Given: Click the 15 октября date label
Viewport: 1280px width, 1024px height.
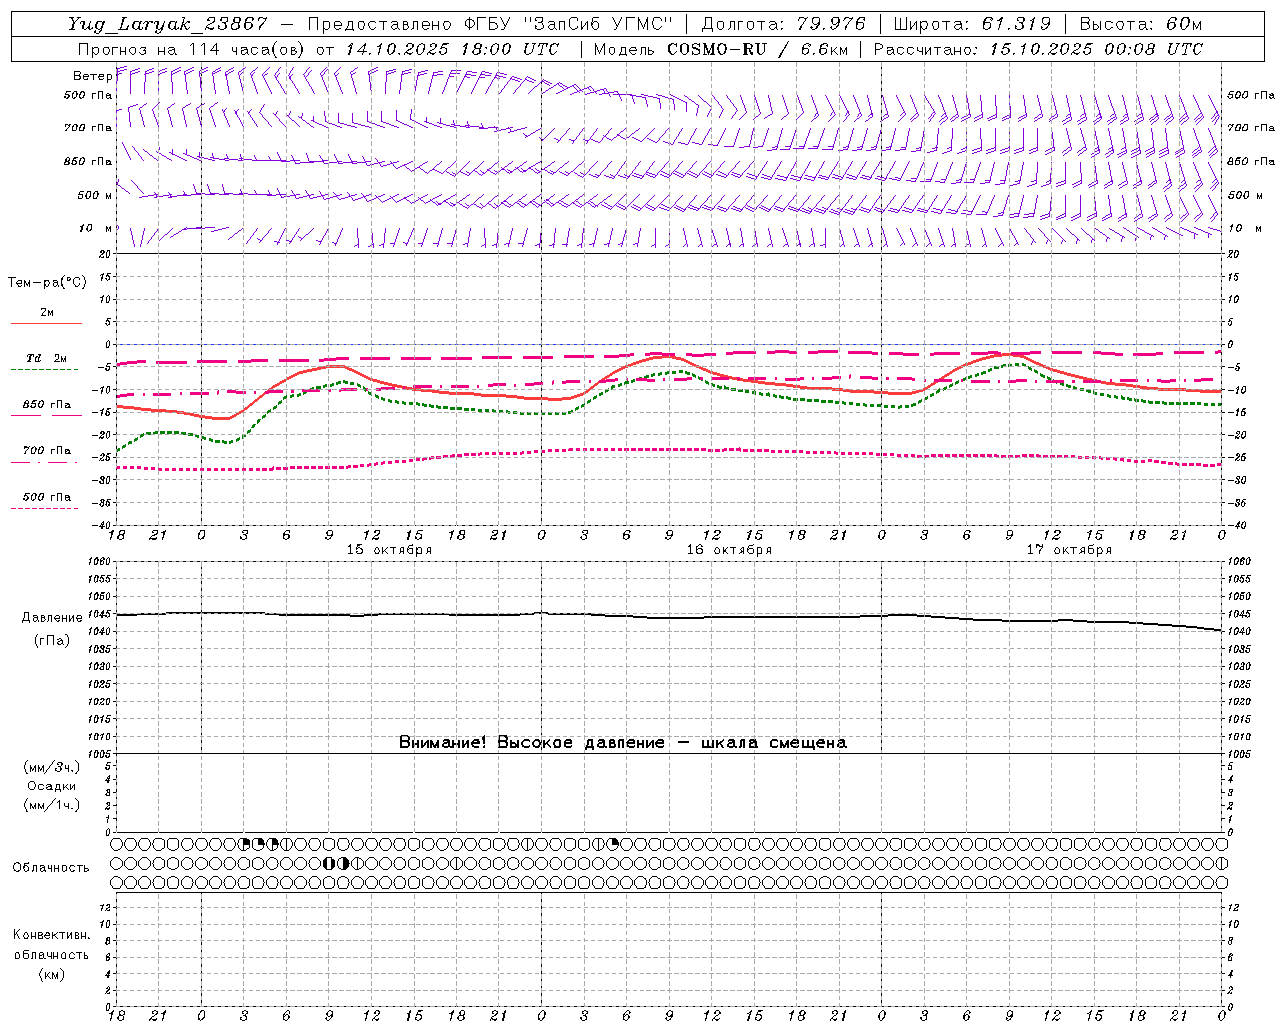Looking at the screenshot, I should click(389, 550).
